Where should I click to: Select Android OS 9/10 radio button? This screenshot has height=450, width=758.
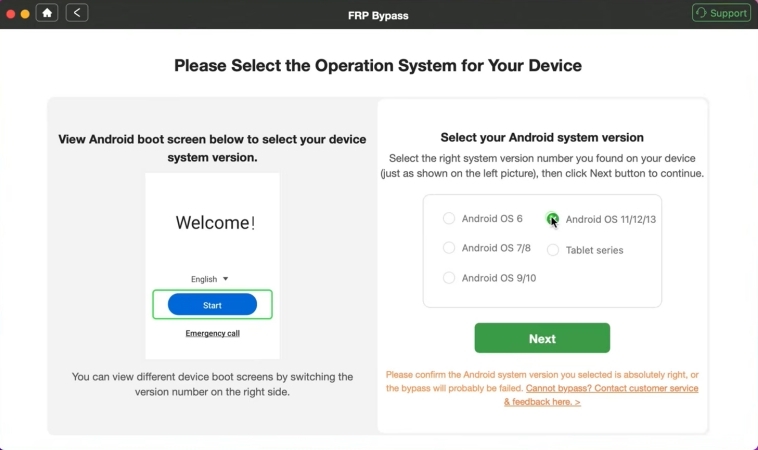point(449,278)
